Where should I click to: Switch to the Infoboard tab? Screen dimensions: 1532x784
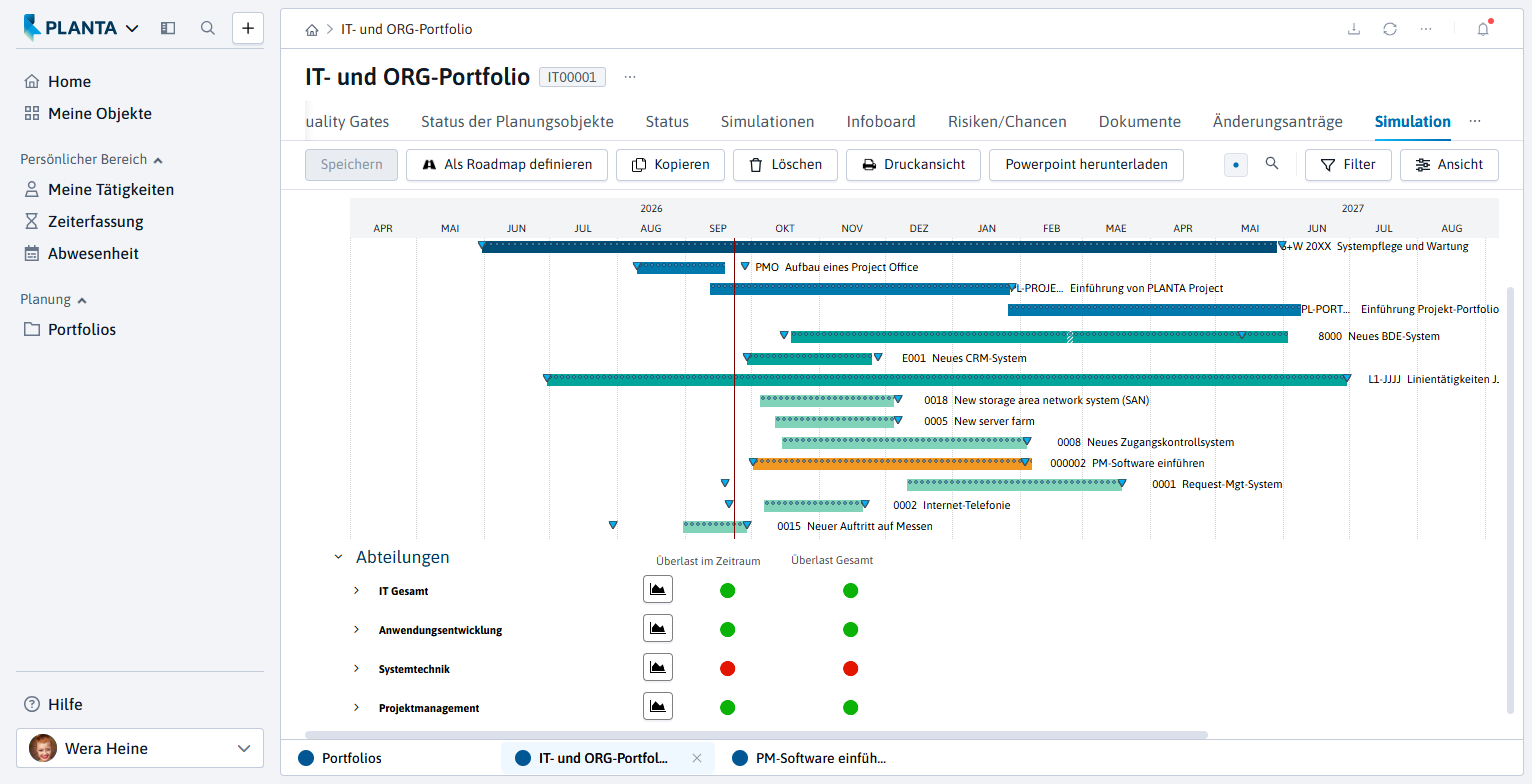[x=881, y=122]
